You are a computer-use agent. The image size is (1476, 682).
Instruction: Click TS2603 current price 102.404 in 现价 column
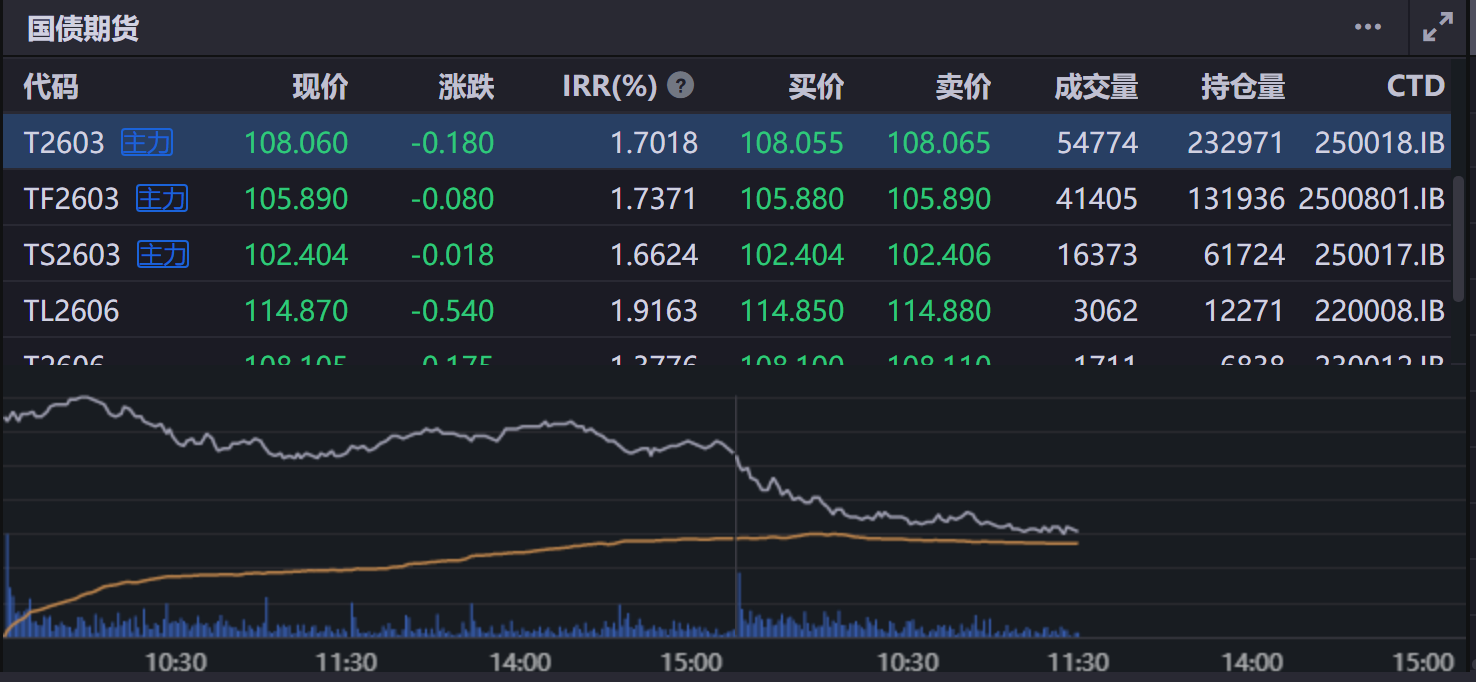point(296,255)
